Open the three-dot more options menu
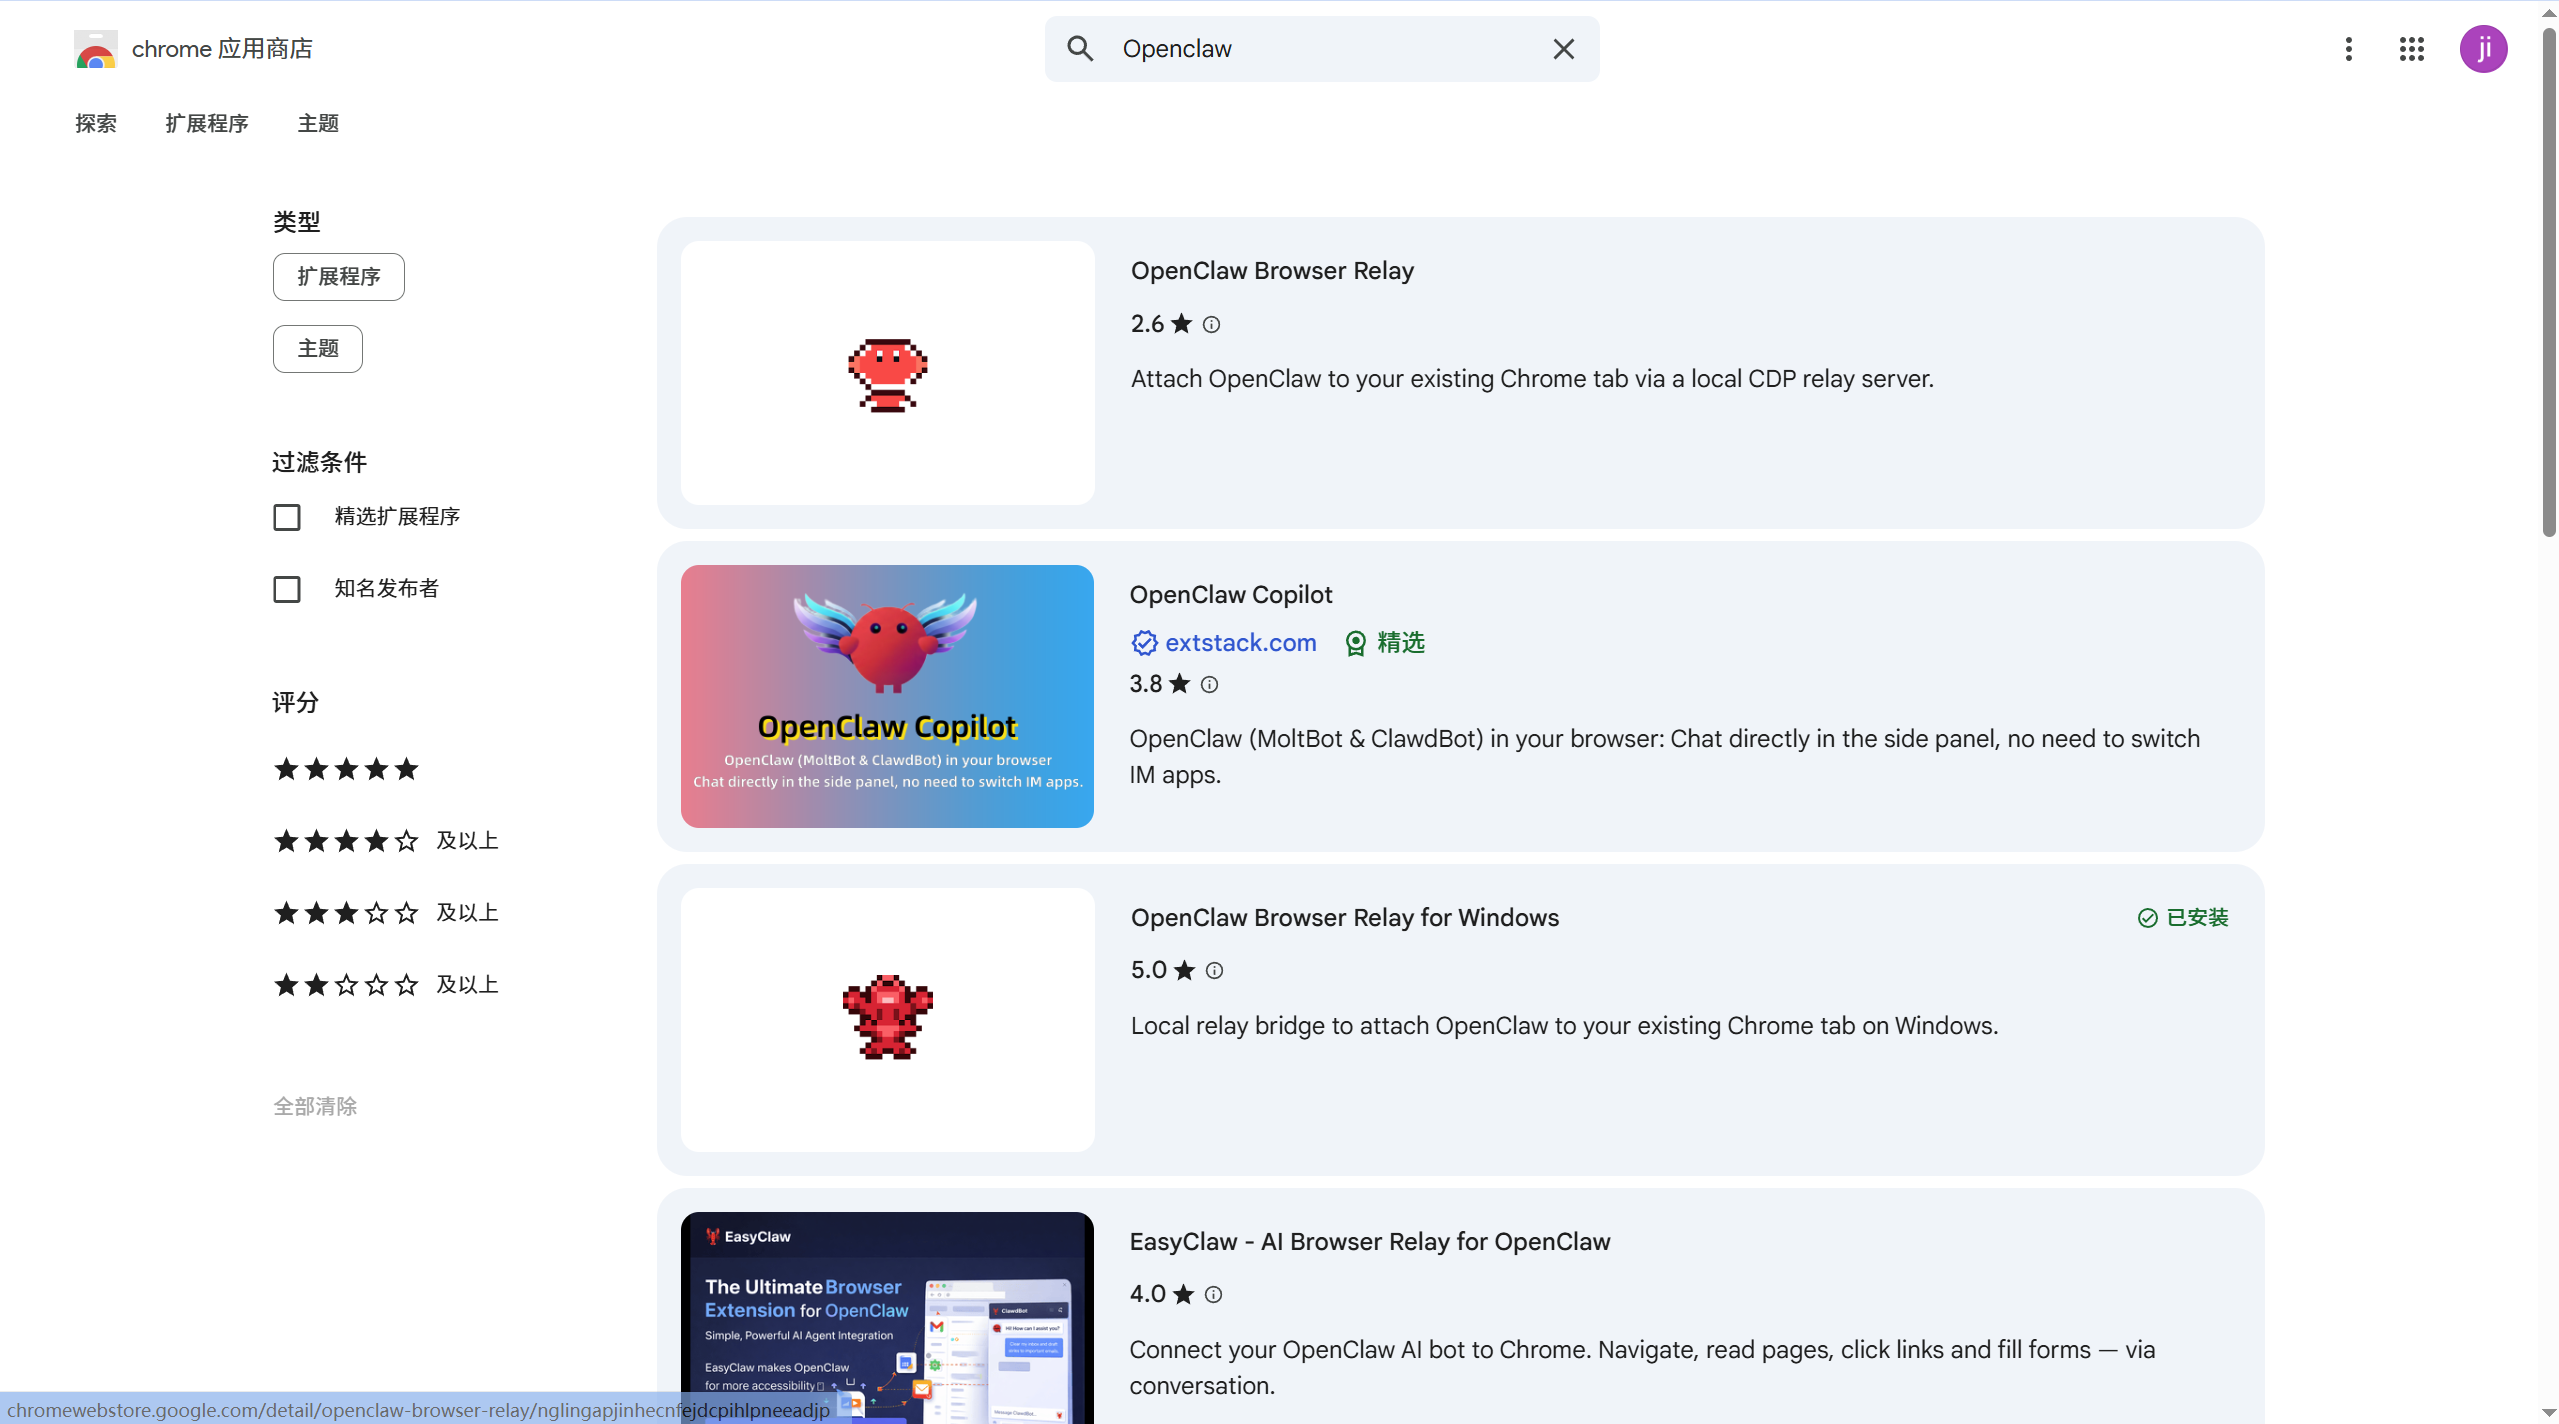Screen dimensions: 2559x1424 2348,49
